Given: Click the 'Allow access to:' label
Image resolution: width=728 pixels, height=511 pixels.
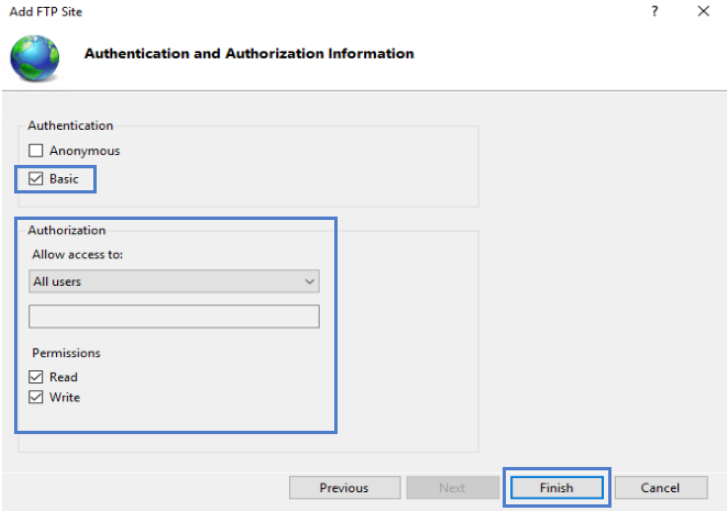Looking at the screenshot, I should [x=78, y=255].
